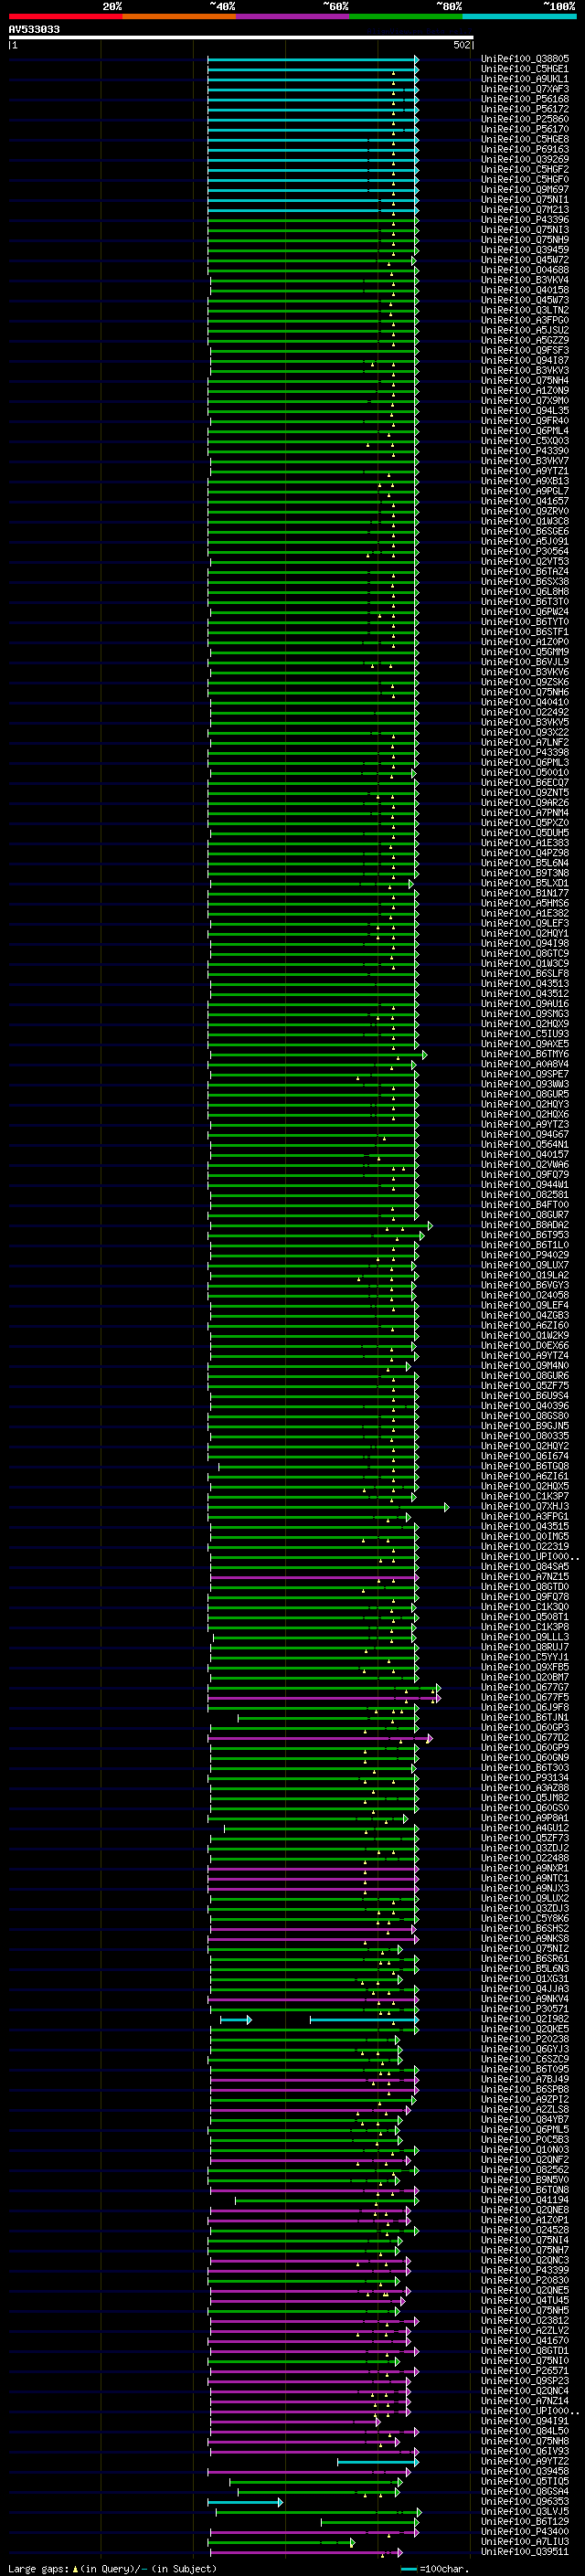Select the UniRef100_Q7XHJ3 label
This screenshot has height=2576, width=585.
pos(525,1506)
